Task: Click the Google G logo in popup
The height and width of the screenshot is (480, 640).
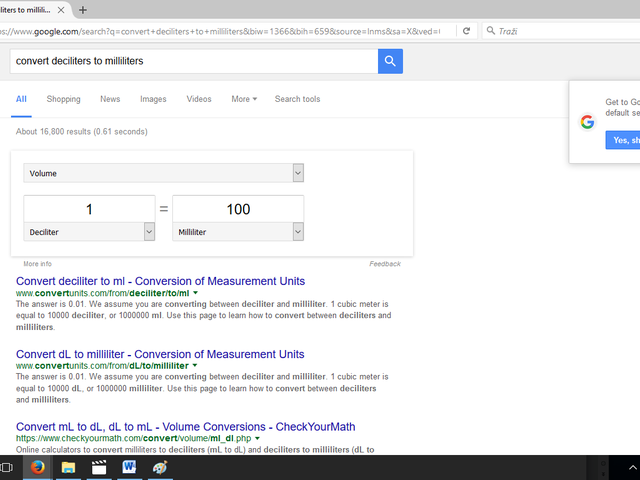Action: coord(587,122)
